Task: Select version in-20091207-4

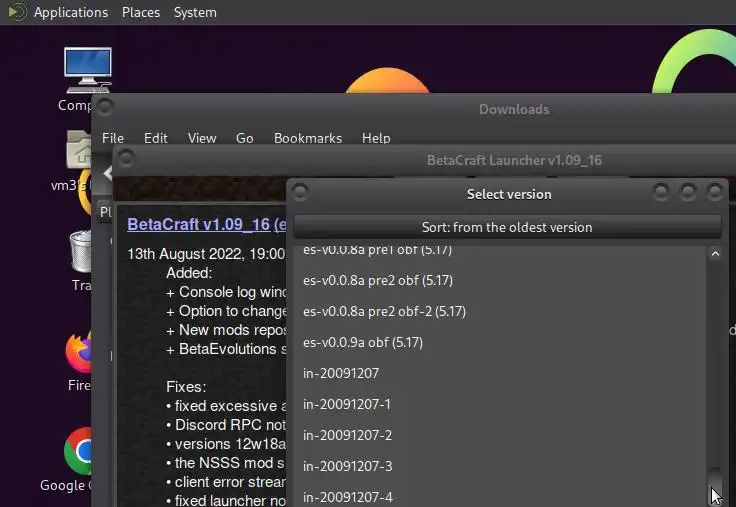Action: [x=499, y=496]
